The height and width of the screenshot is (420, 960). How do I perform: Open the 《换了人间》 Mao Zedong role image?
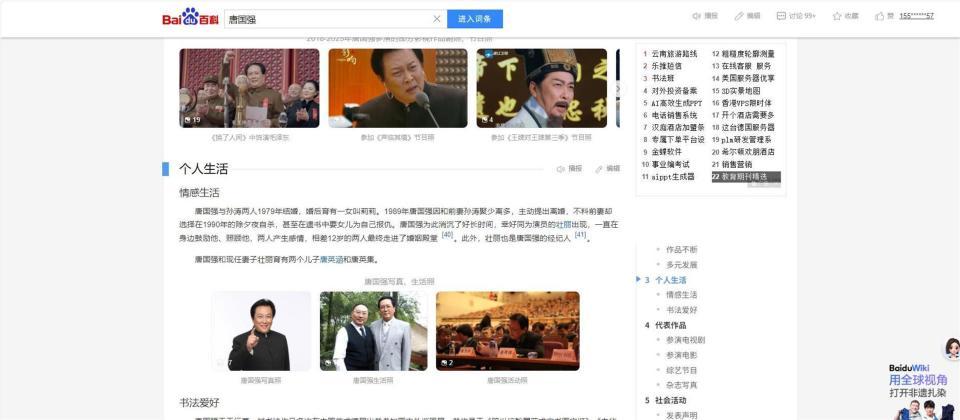249,88
